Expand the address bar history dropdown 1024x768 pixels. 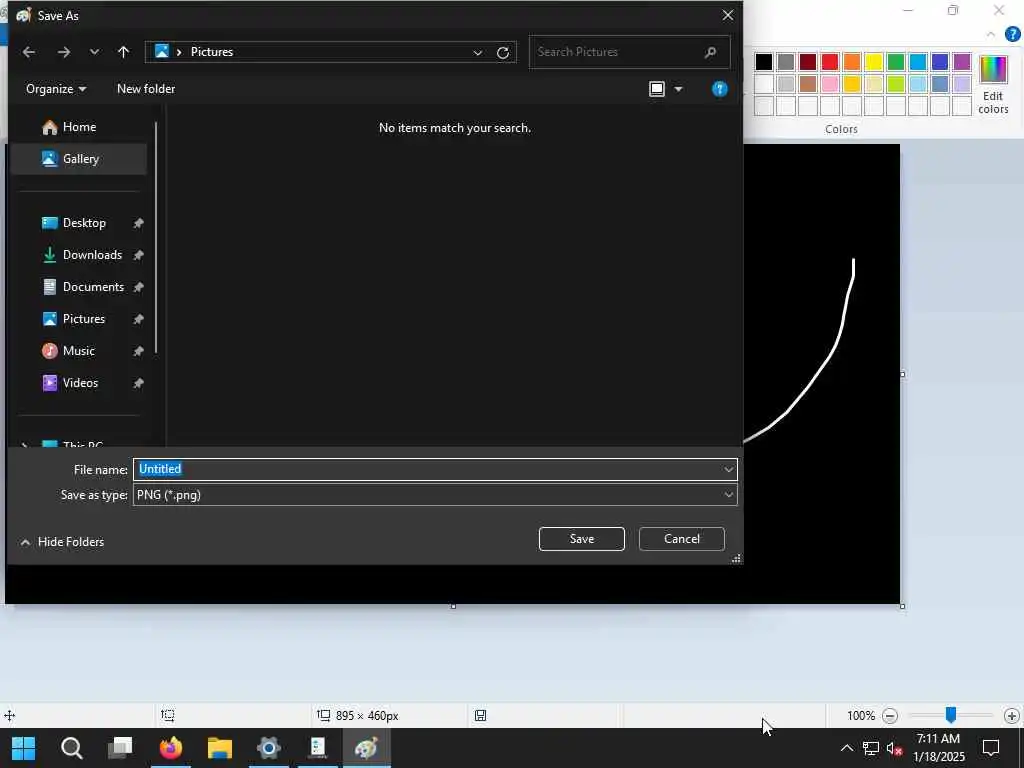(x=477, y=52)
